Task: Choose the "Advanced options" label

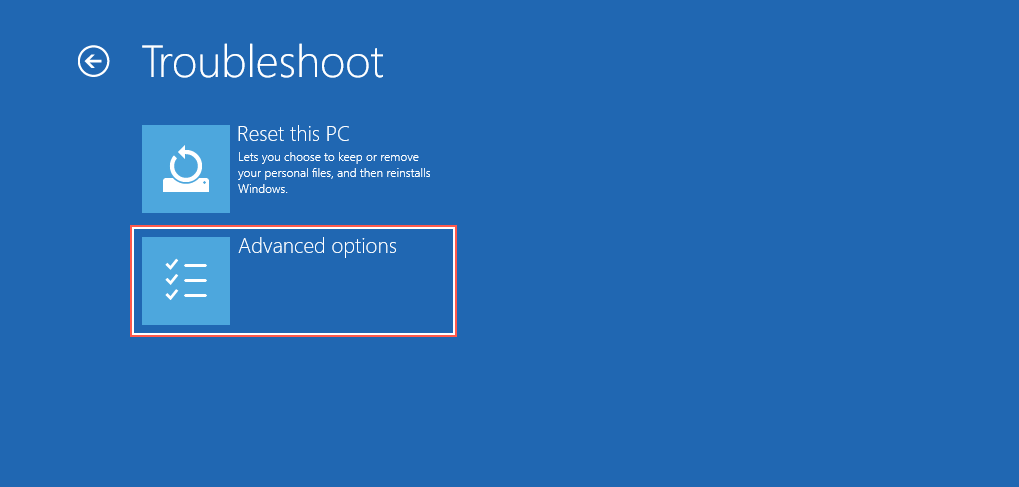Action: (317, 246)
